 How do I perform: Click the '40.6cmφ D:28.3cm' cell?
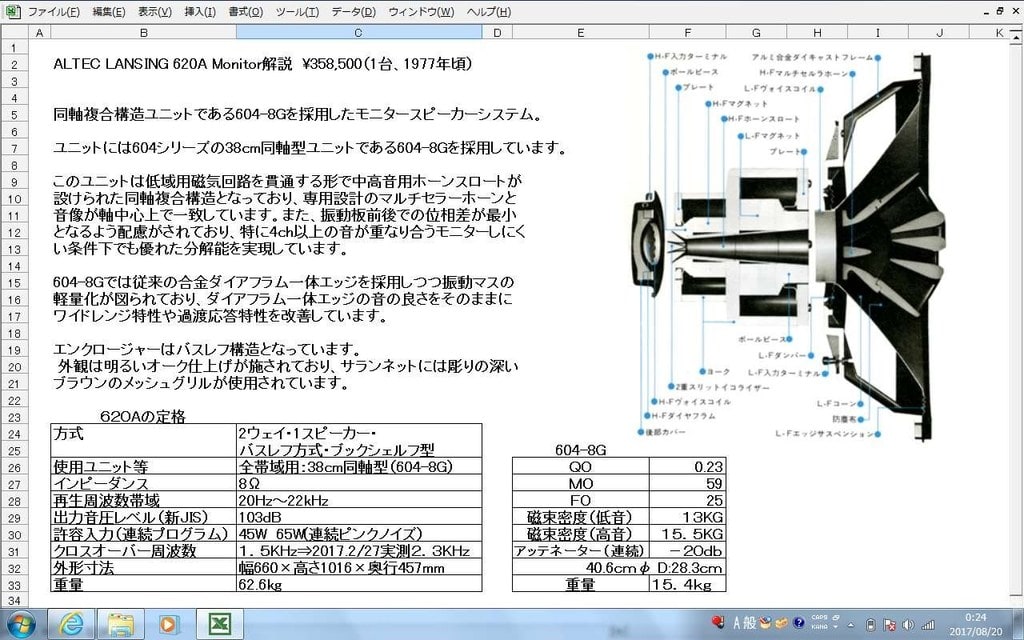[619, 568]
